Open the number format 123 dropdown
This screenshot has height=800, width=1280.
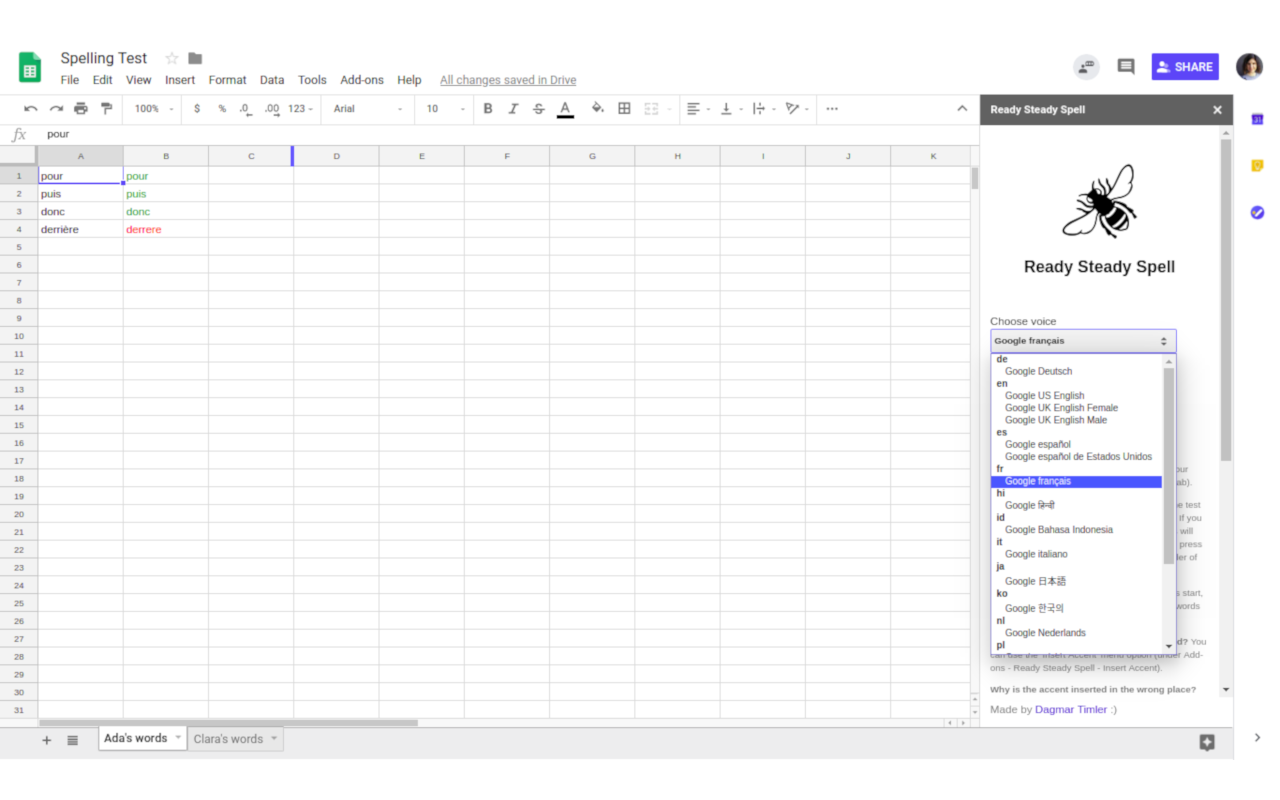pos(300,108)
